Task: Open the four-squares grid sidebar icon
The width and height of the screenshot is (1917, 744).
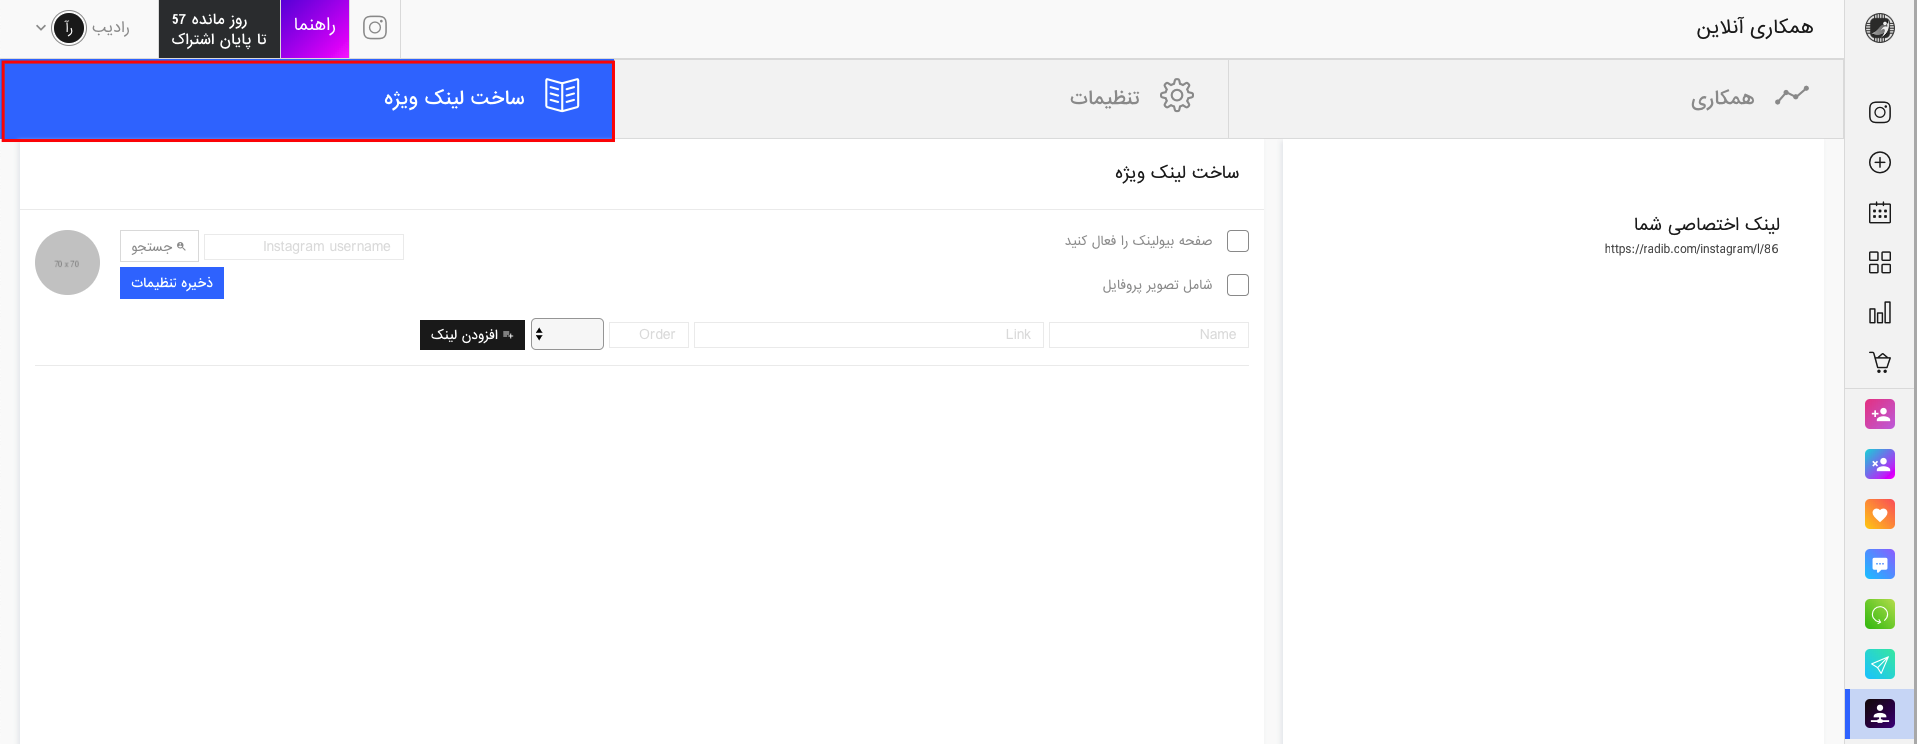Action: (1879, 262)
